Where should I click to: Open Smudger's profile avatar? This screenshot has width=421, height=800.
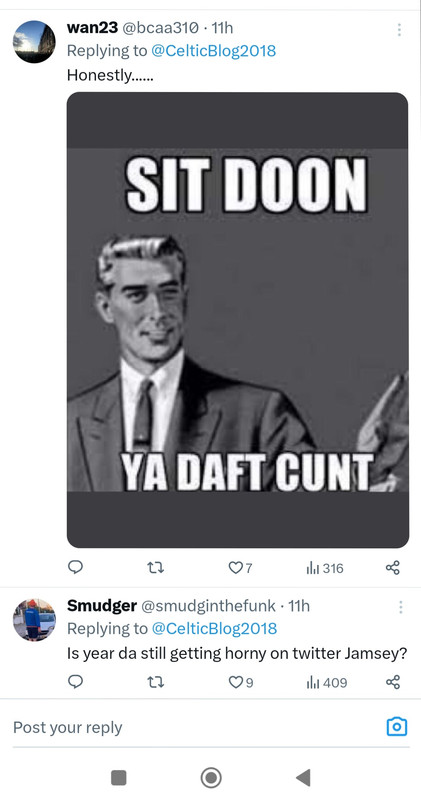[34, 620]
